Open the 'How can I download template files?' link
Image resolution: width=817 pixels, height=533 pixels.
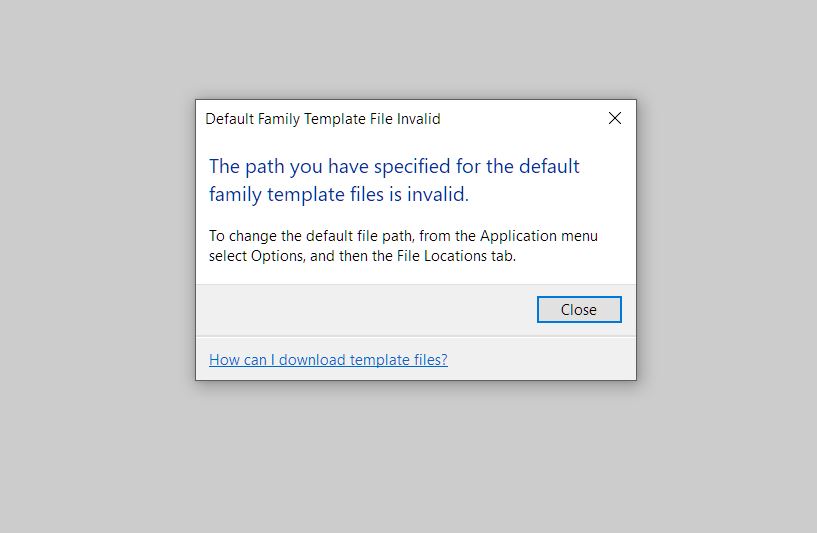[x=328, y=360]
